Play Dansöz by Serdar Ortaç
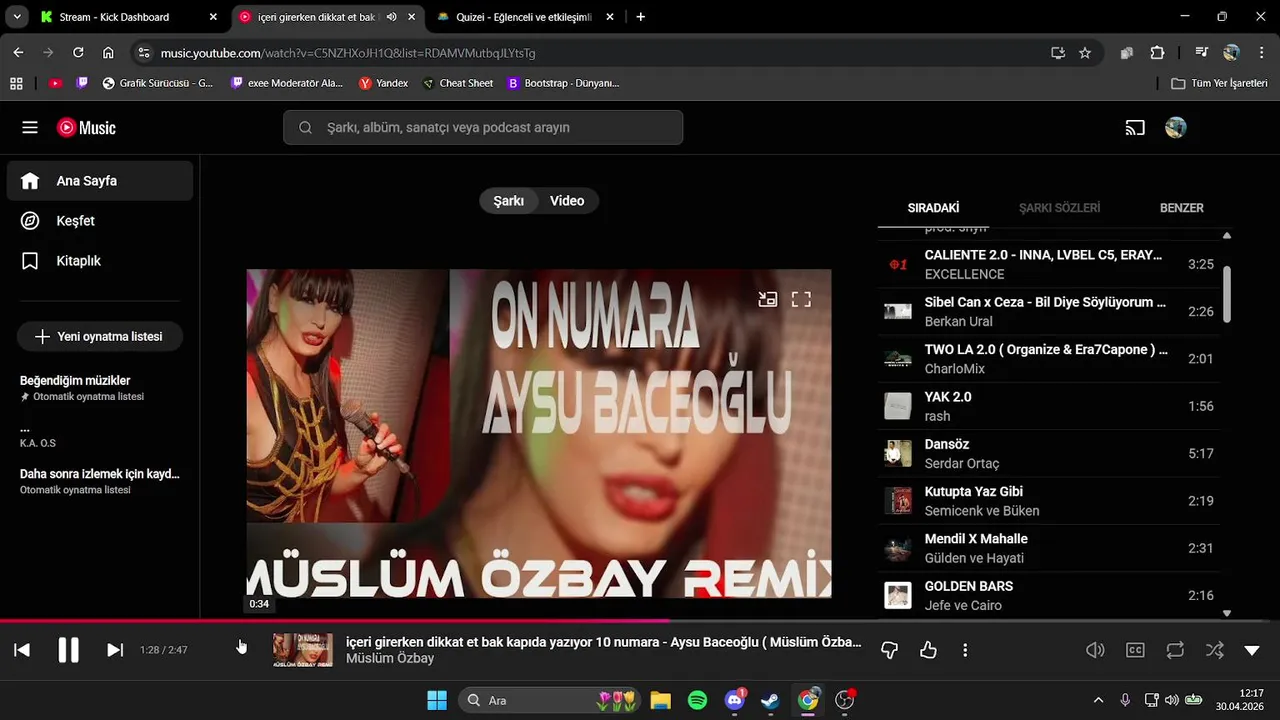Image resolution: width=1280 pixels, height=720 pixels. [x=1050, y=453]
